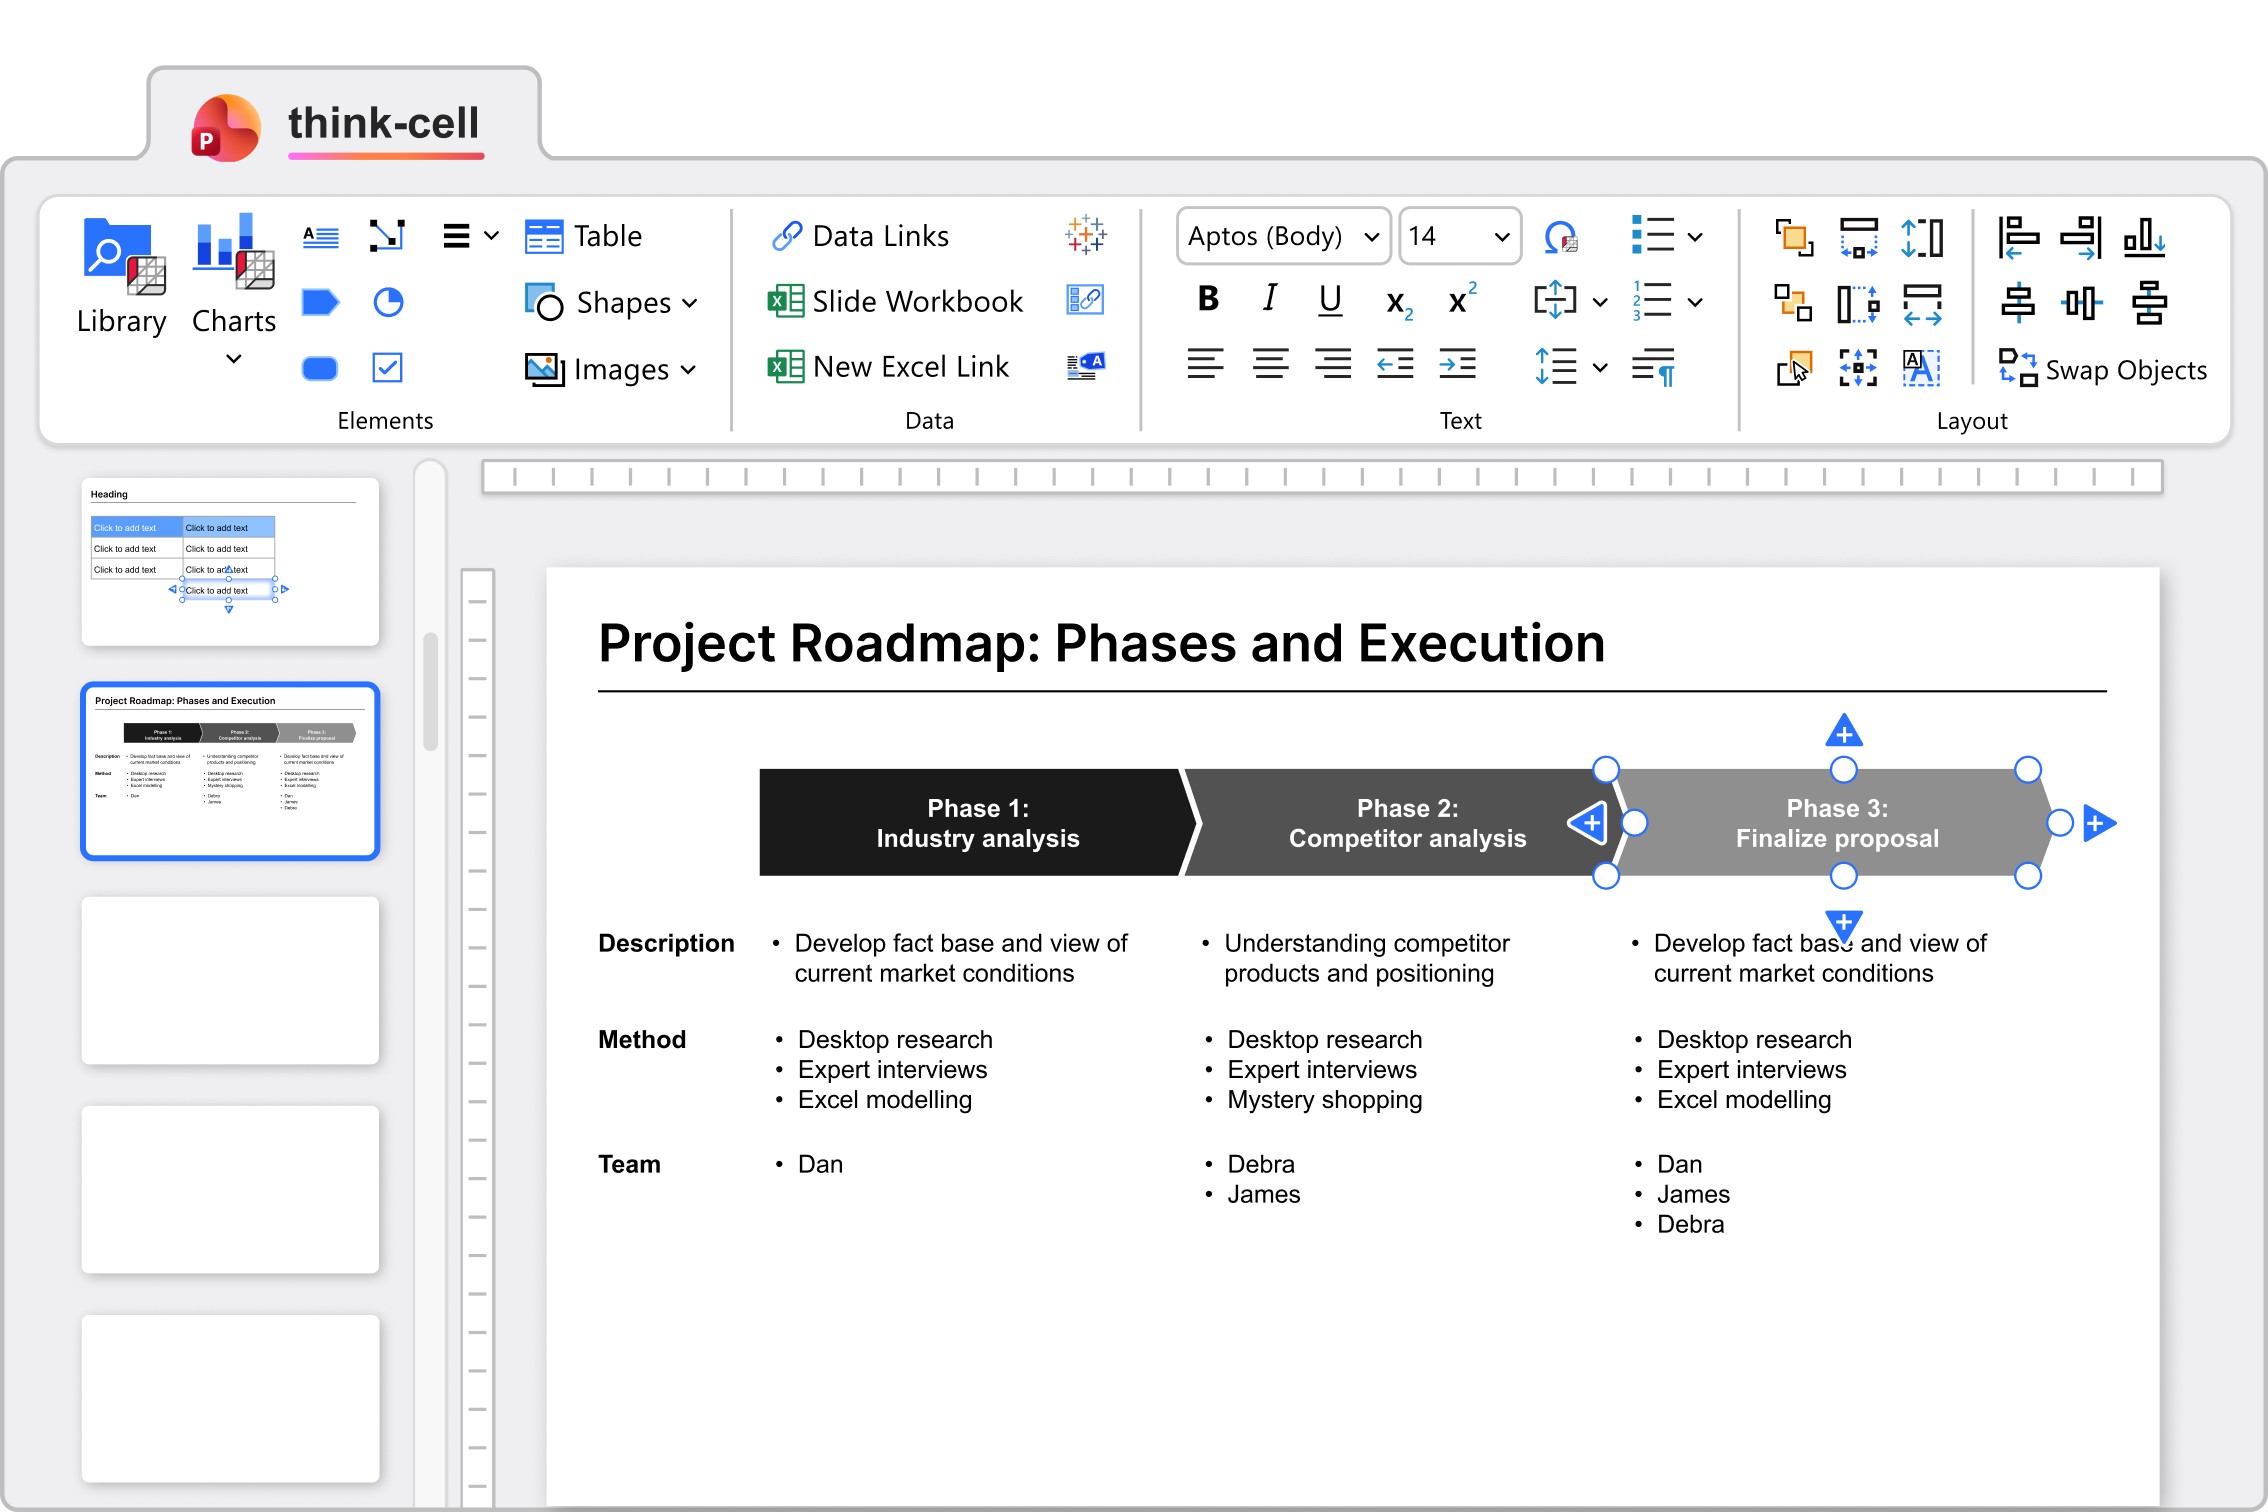The height and width of the screenshot is (1512, 2268).
Task: Insert a Harvey ball element
Action: coord(388,302)
